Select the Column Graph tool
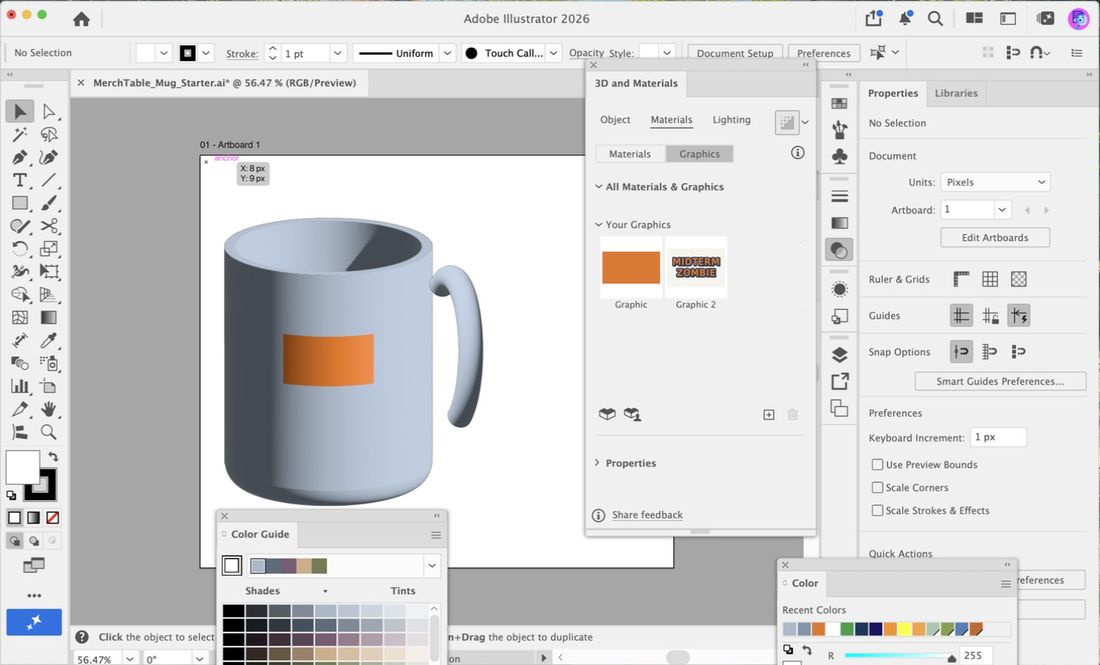Screen dimensions: 1100x665 20,386
